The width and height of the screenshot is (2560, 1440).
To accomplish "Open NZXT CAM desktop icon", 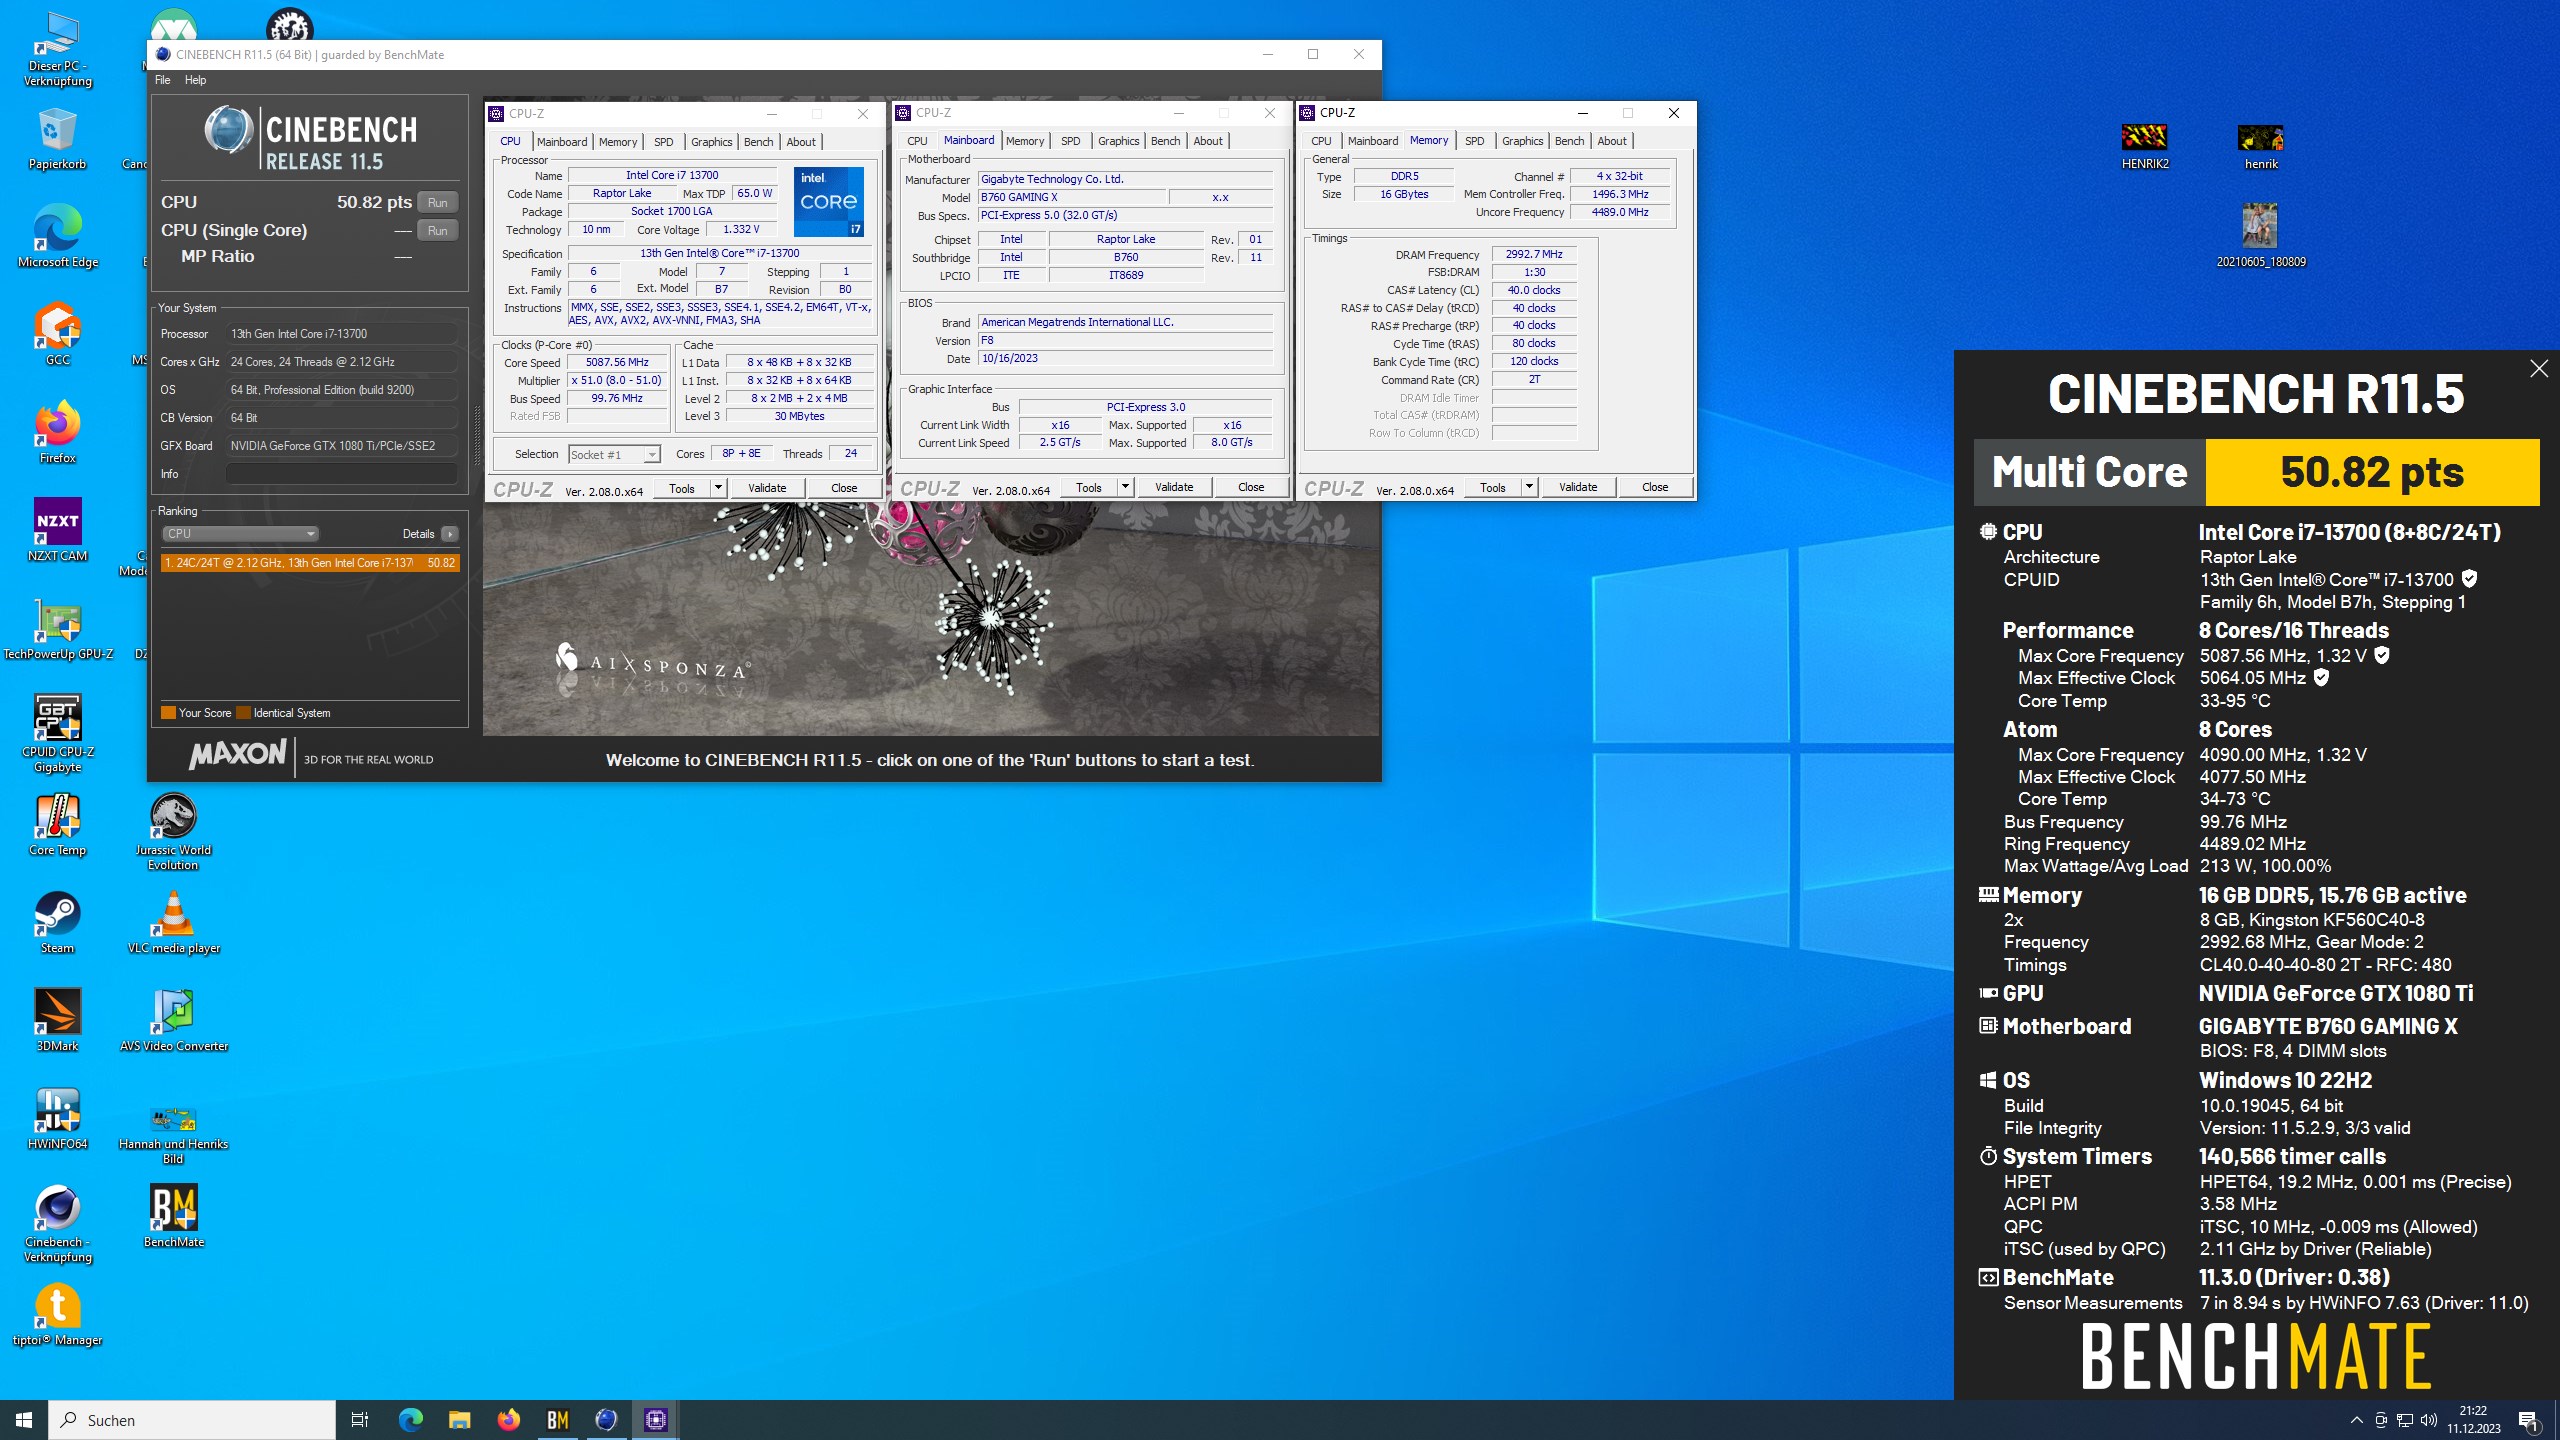I will point(57,531).
